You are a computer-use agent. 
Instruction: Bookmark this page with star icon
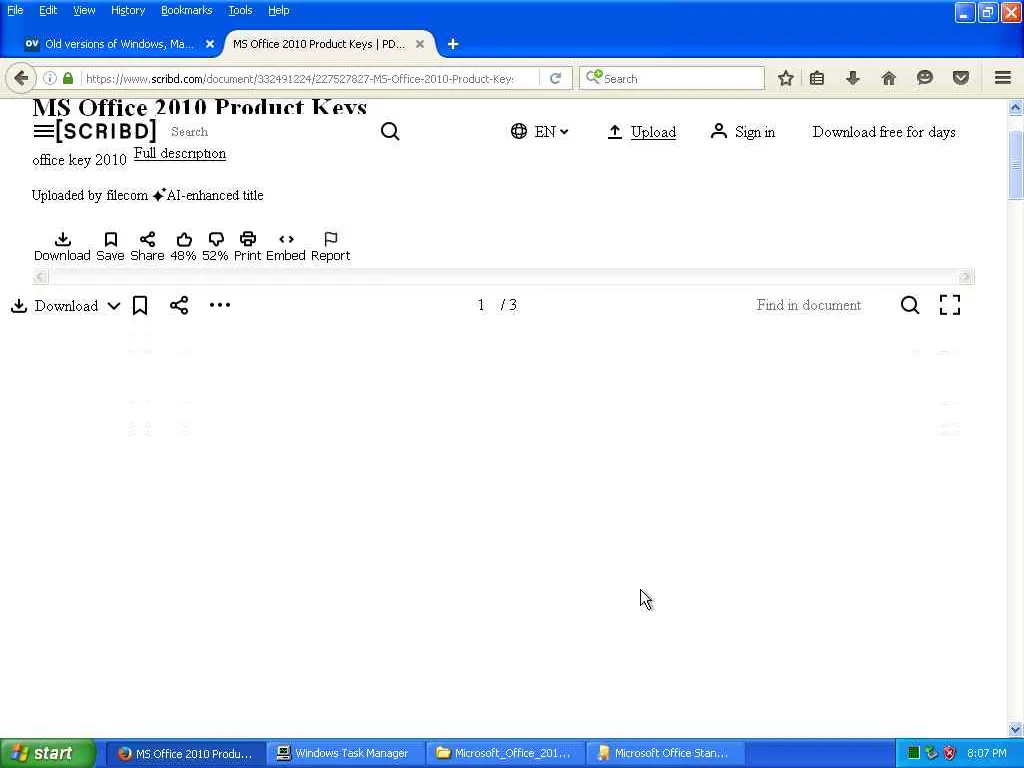pyautogui.click(x=786, y=78)
